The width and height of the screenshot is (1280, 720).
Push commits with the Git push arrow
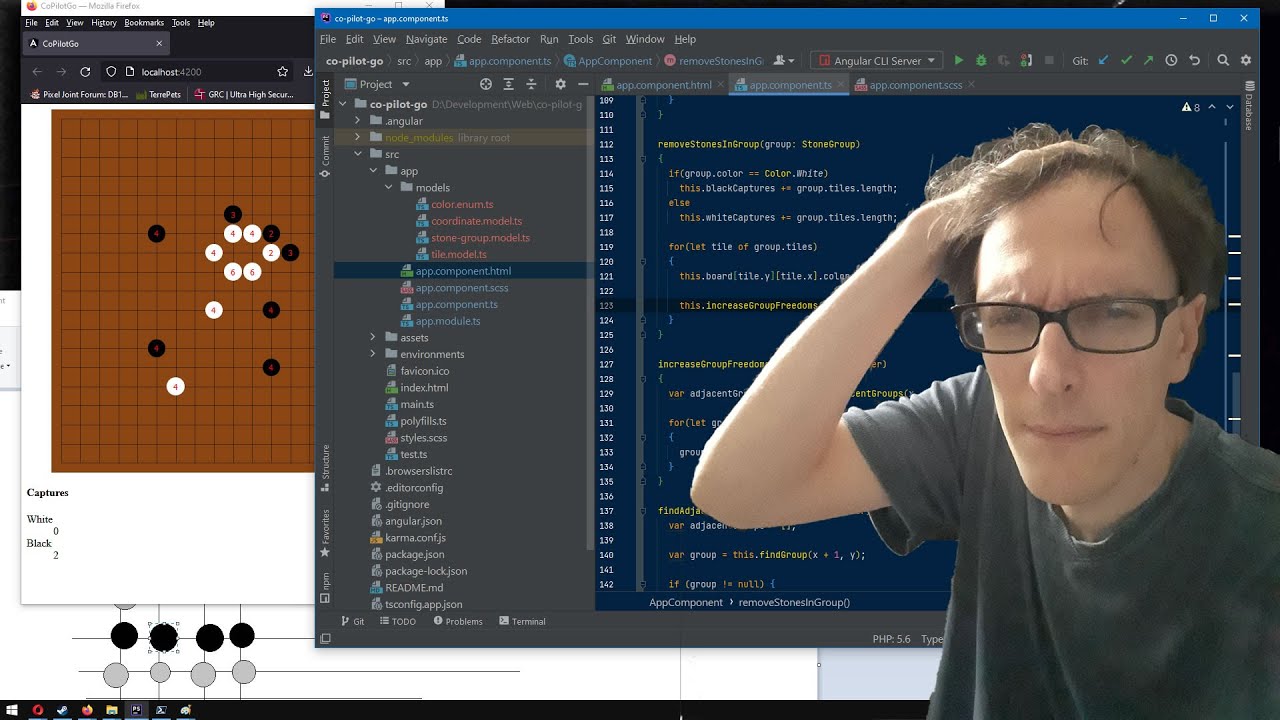click(x=1148, y=61)
